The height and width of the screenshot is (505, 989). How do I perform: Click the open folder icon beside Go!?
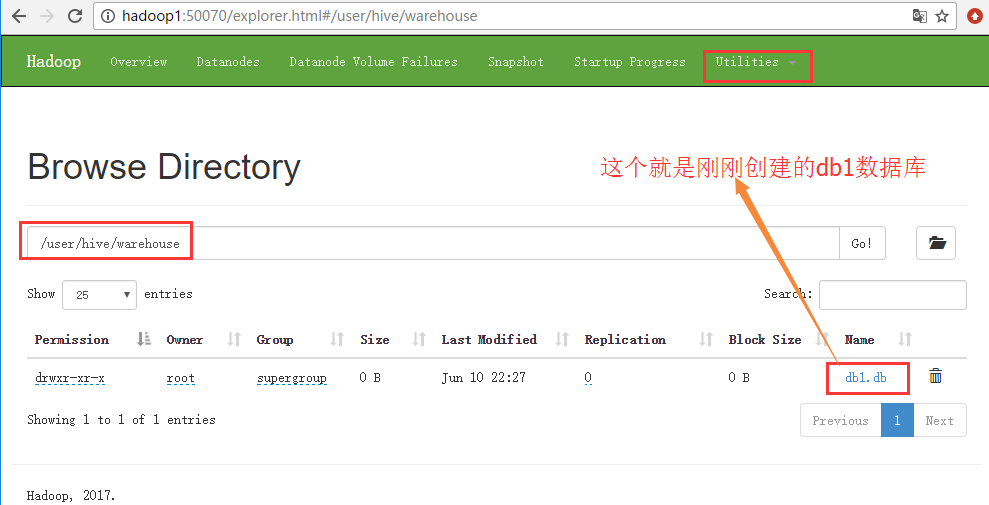point(936,243)
